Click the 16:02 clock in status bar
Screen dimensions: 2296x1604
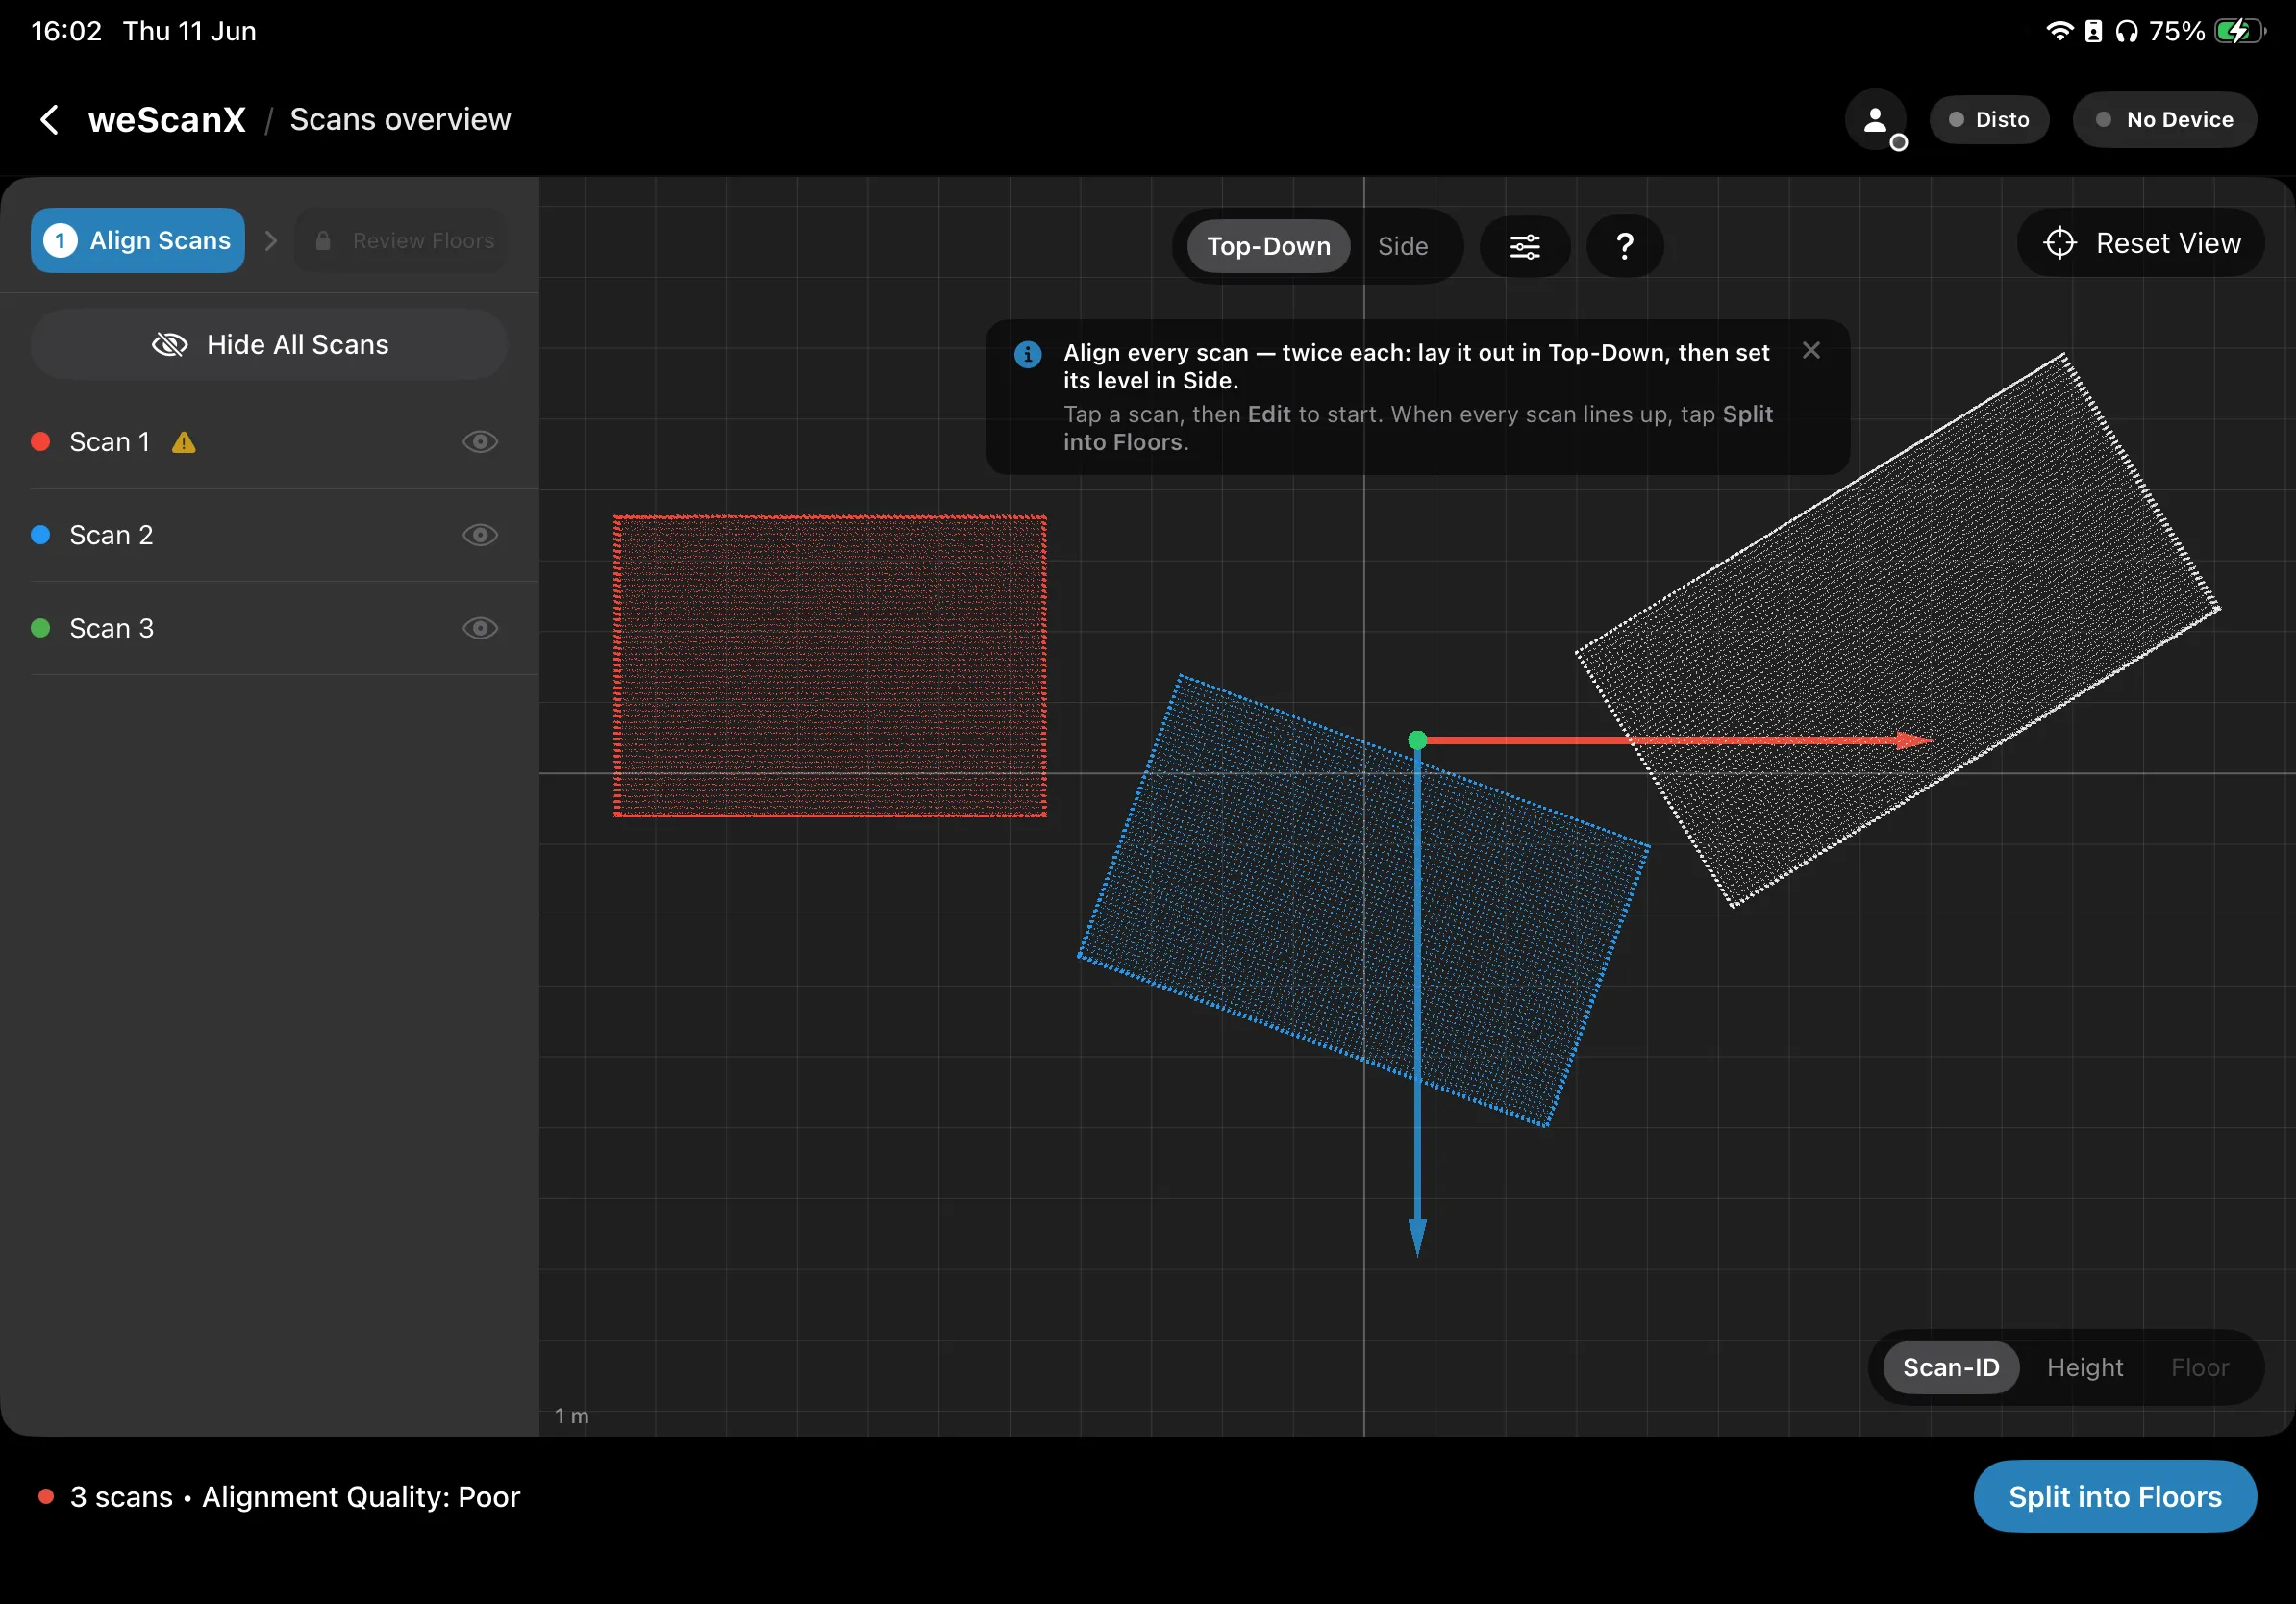tap(67, 31)
